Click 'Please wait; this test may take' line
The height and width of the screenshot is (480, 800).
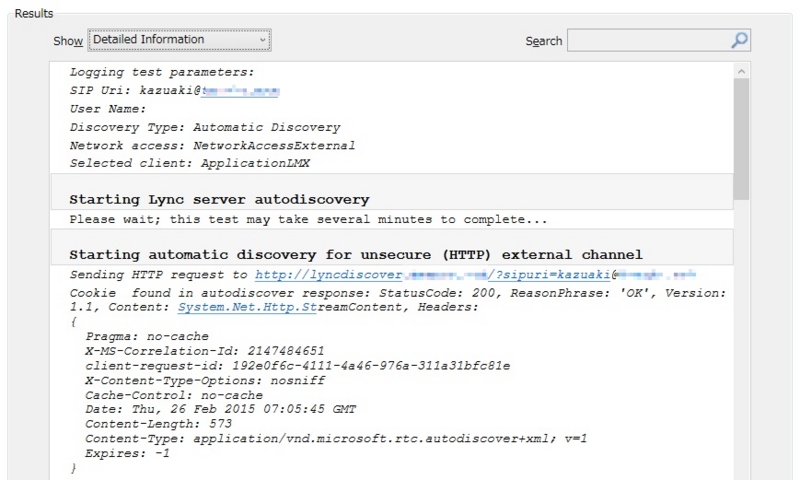308,219
